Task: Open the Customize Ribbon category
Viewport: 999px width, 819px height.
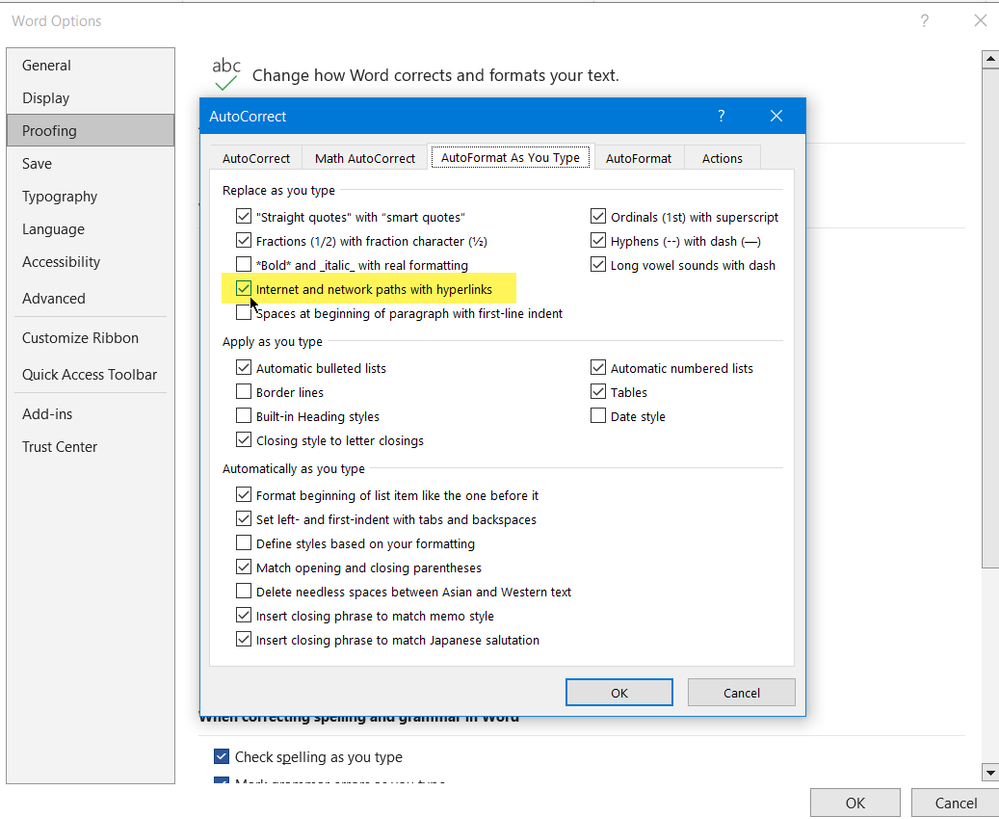Action: [90, 338]
